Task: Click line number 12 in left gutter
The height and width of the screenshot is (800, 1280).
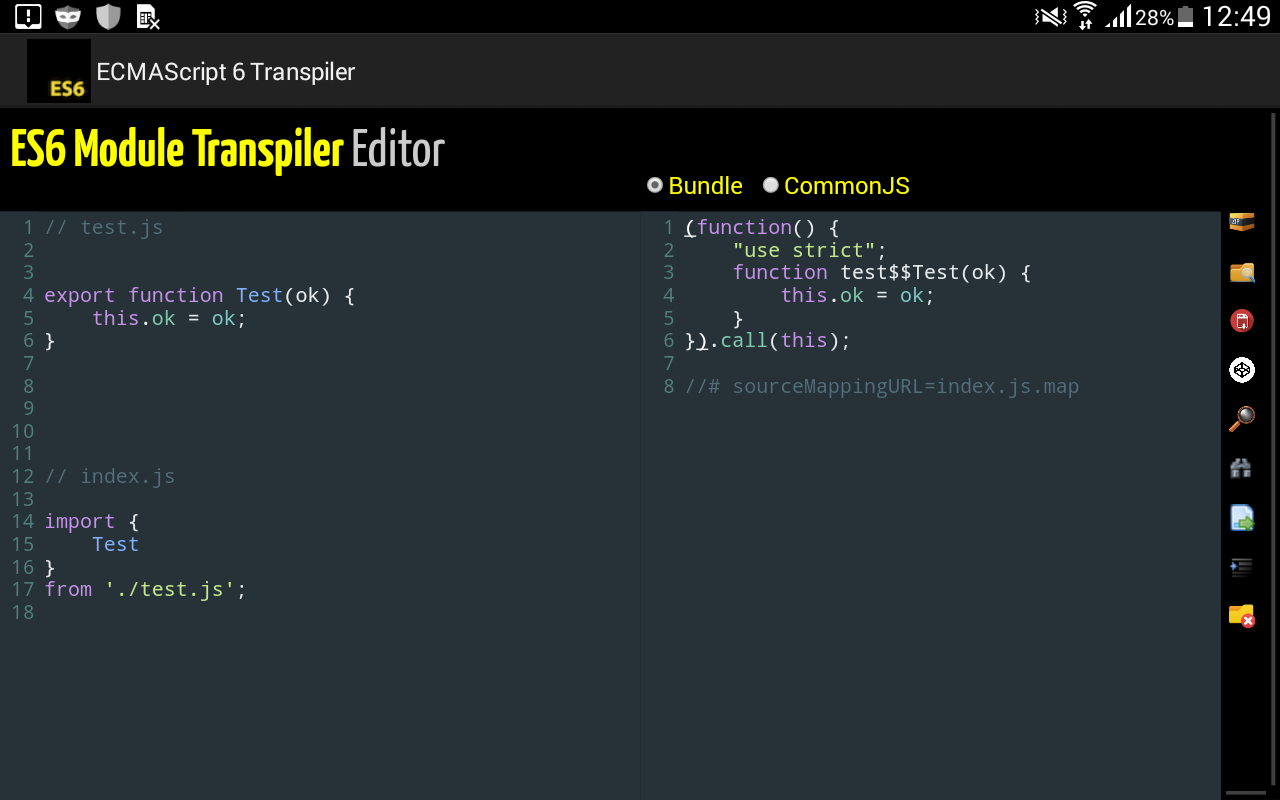Action: coord(23,476)
